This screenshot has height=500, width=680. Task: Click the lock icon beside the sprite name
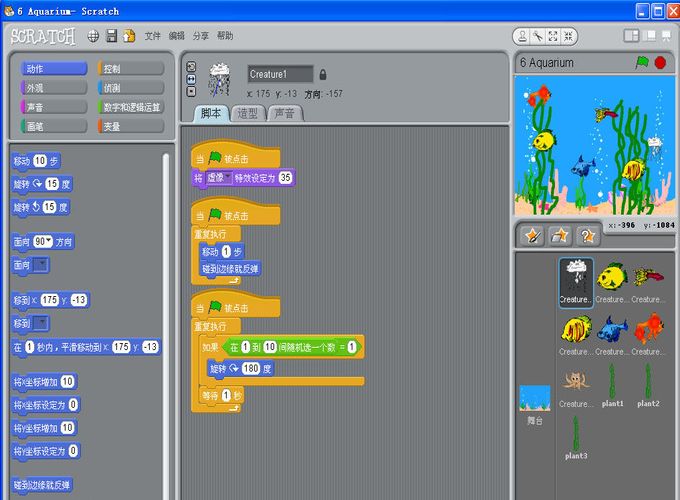tap(322, 74)
